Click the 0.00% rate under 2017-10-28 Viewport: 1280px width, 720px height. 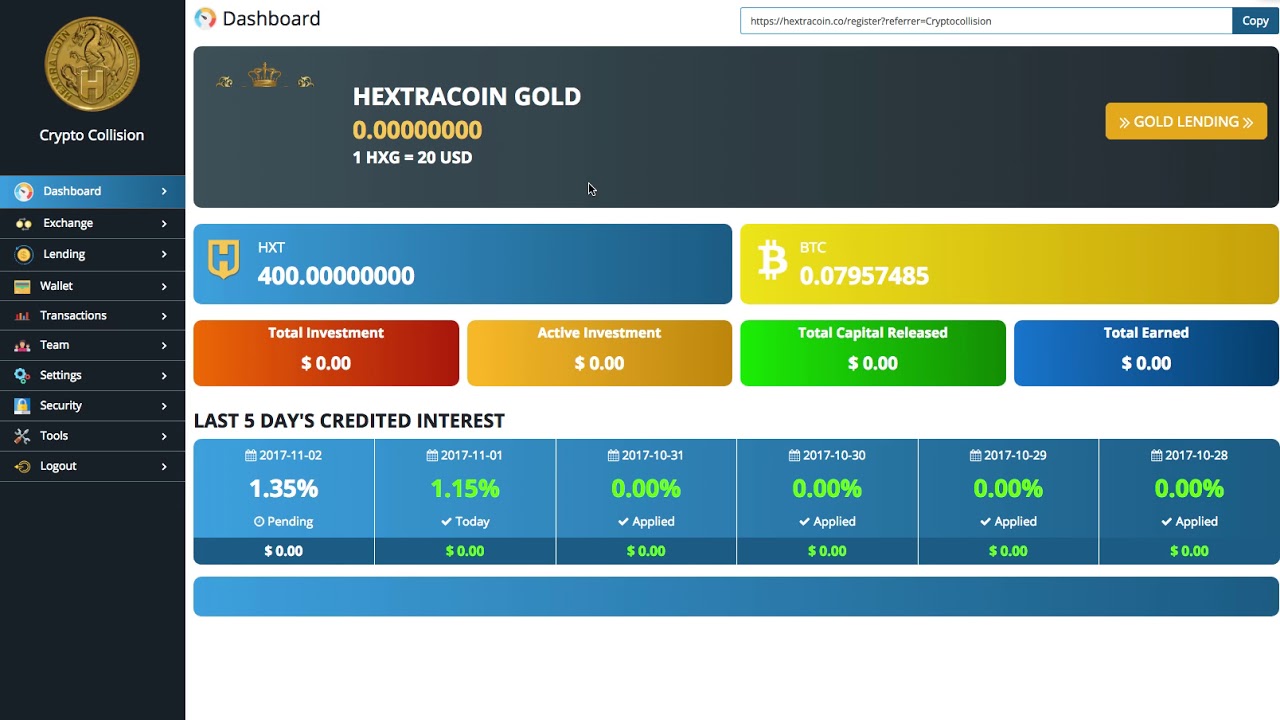click(x=1189, y=489)
